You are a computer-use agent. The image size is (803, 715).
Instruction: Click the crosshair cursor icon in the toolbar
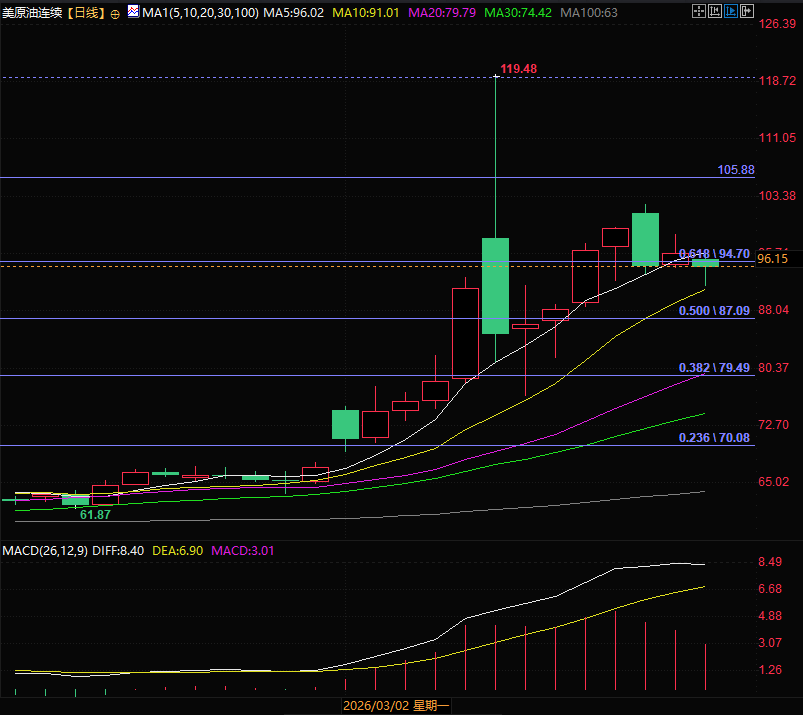point(699,11)
